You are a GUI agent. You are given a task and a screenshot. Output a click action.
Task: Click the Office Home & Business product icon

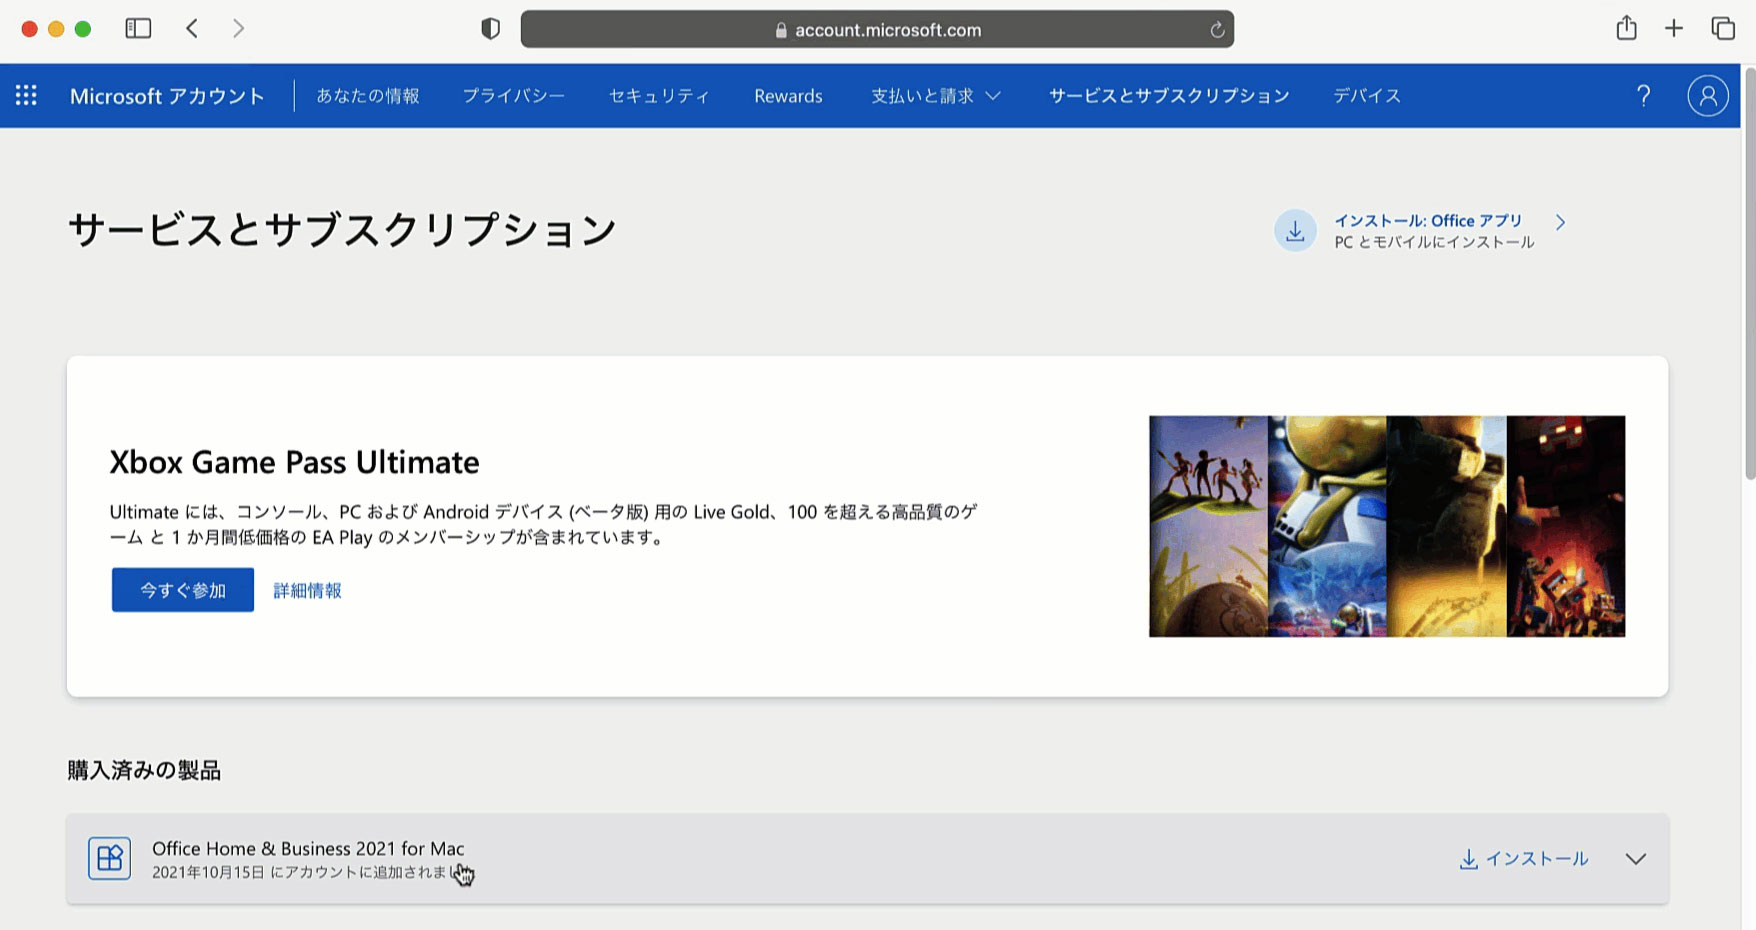(x=109, y=858)
